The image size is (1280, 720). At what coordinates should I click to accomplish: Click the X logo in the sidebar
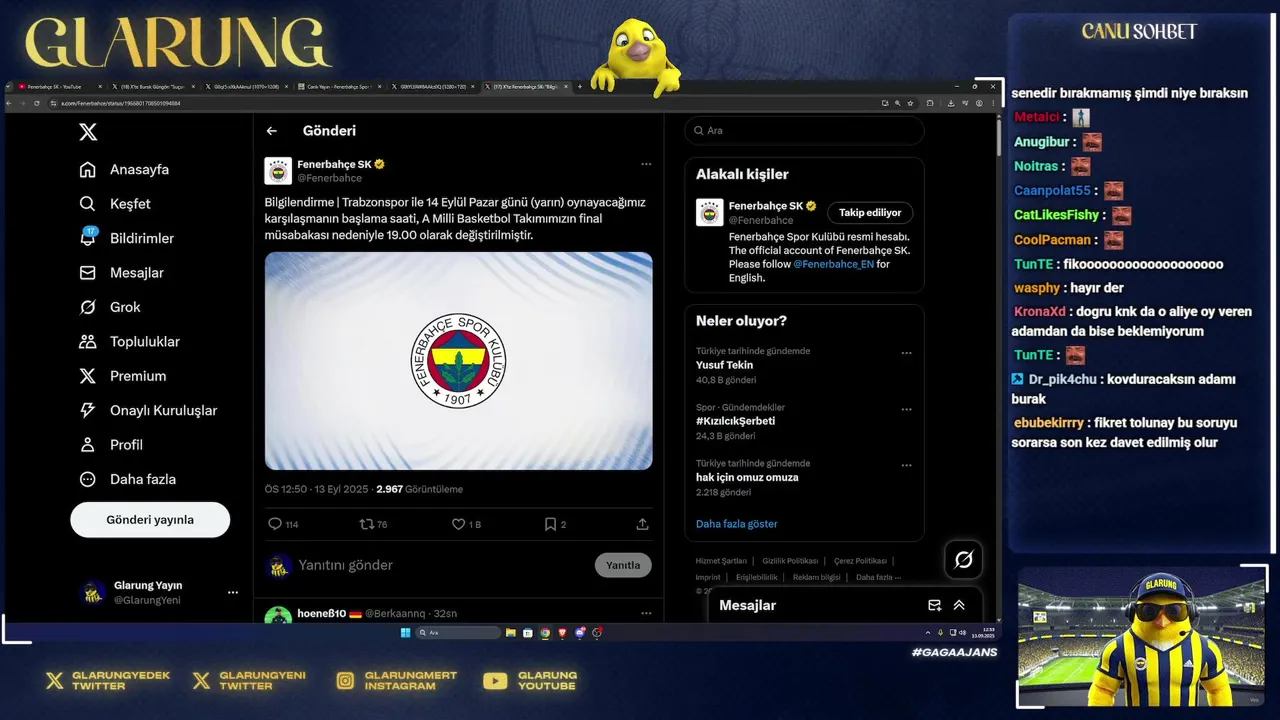tap(88, 131)
